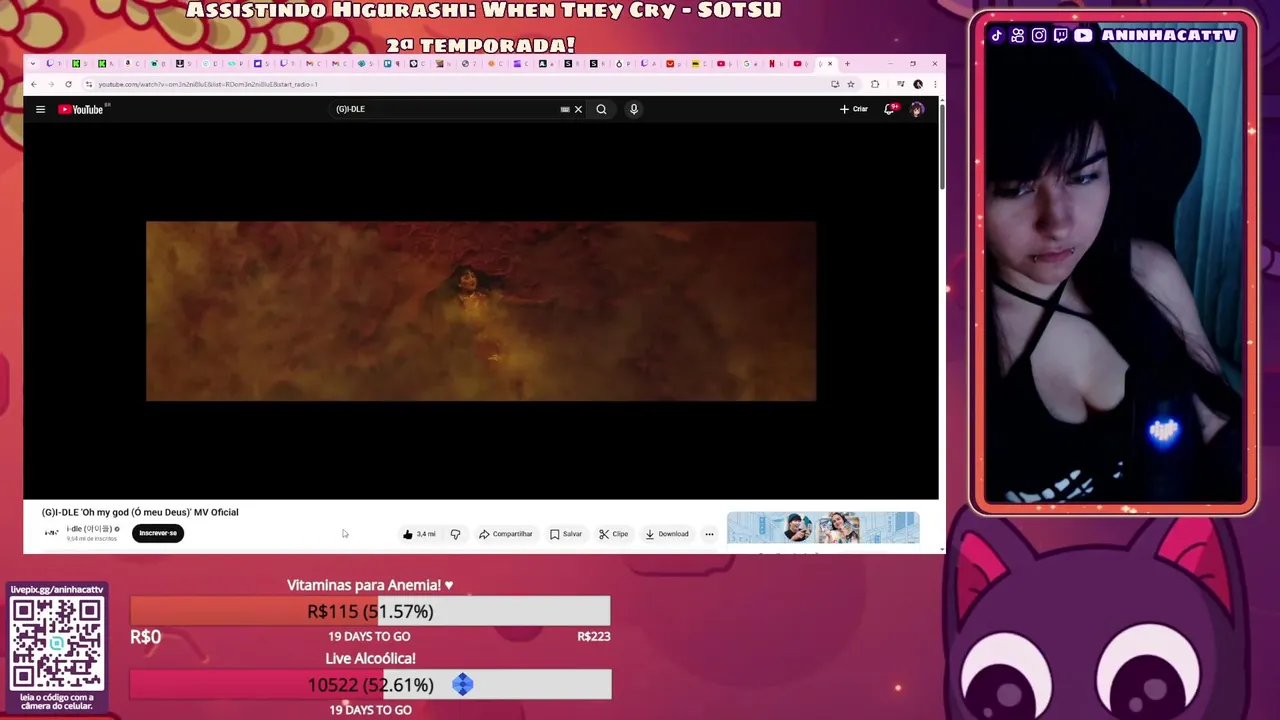Select the video title text

140,512
